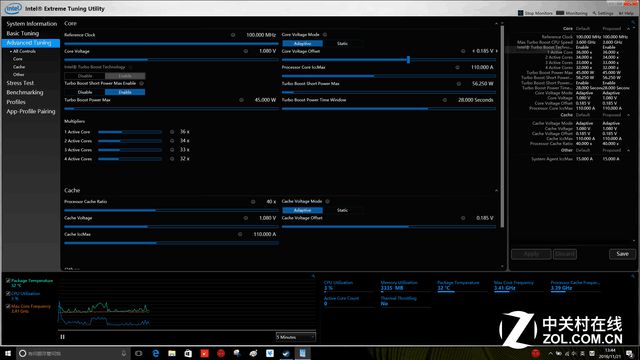Click the Apply button
This screenshot has height=360, width=640.
(531, 254)
